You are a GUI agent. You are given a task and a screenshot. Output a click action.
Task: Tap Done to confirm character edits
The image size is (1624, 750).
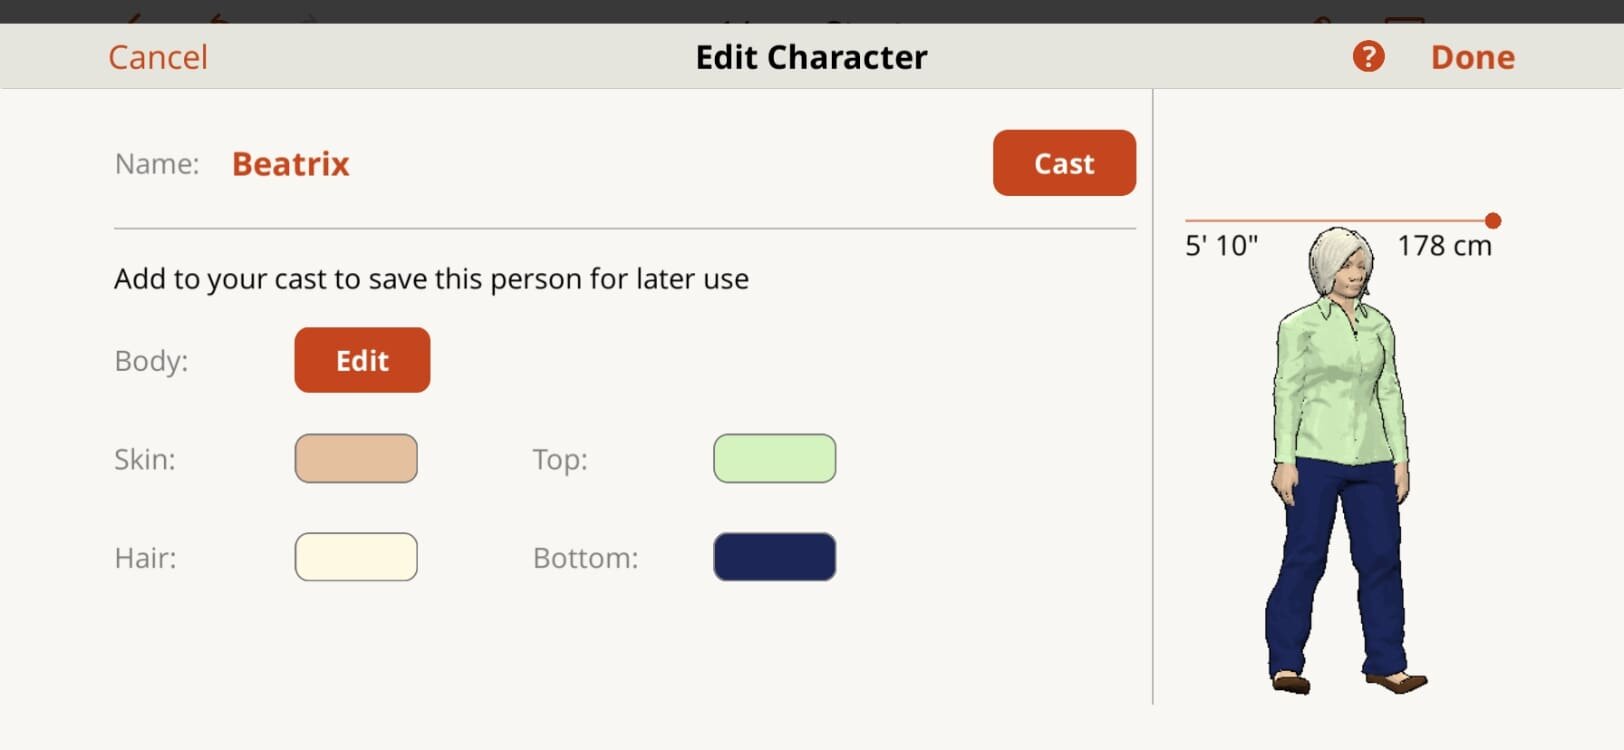click(x=1472, y=56)
